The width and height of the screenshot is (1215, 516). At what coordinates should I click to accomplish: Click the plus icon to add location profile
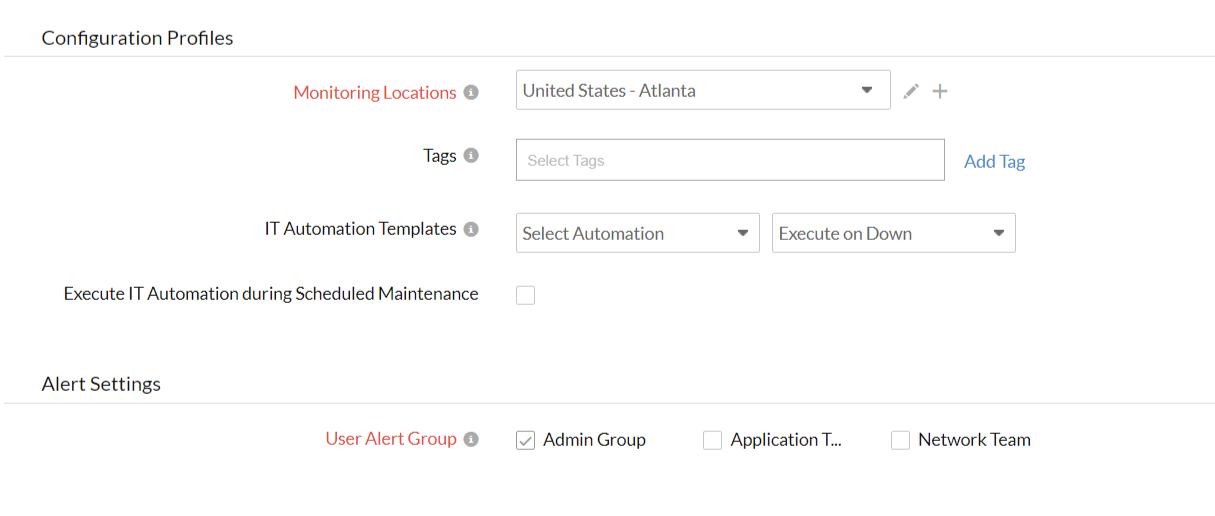pyautogui.click(x=940, y=92)
